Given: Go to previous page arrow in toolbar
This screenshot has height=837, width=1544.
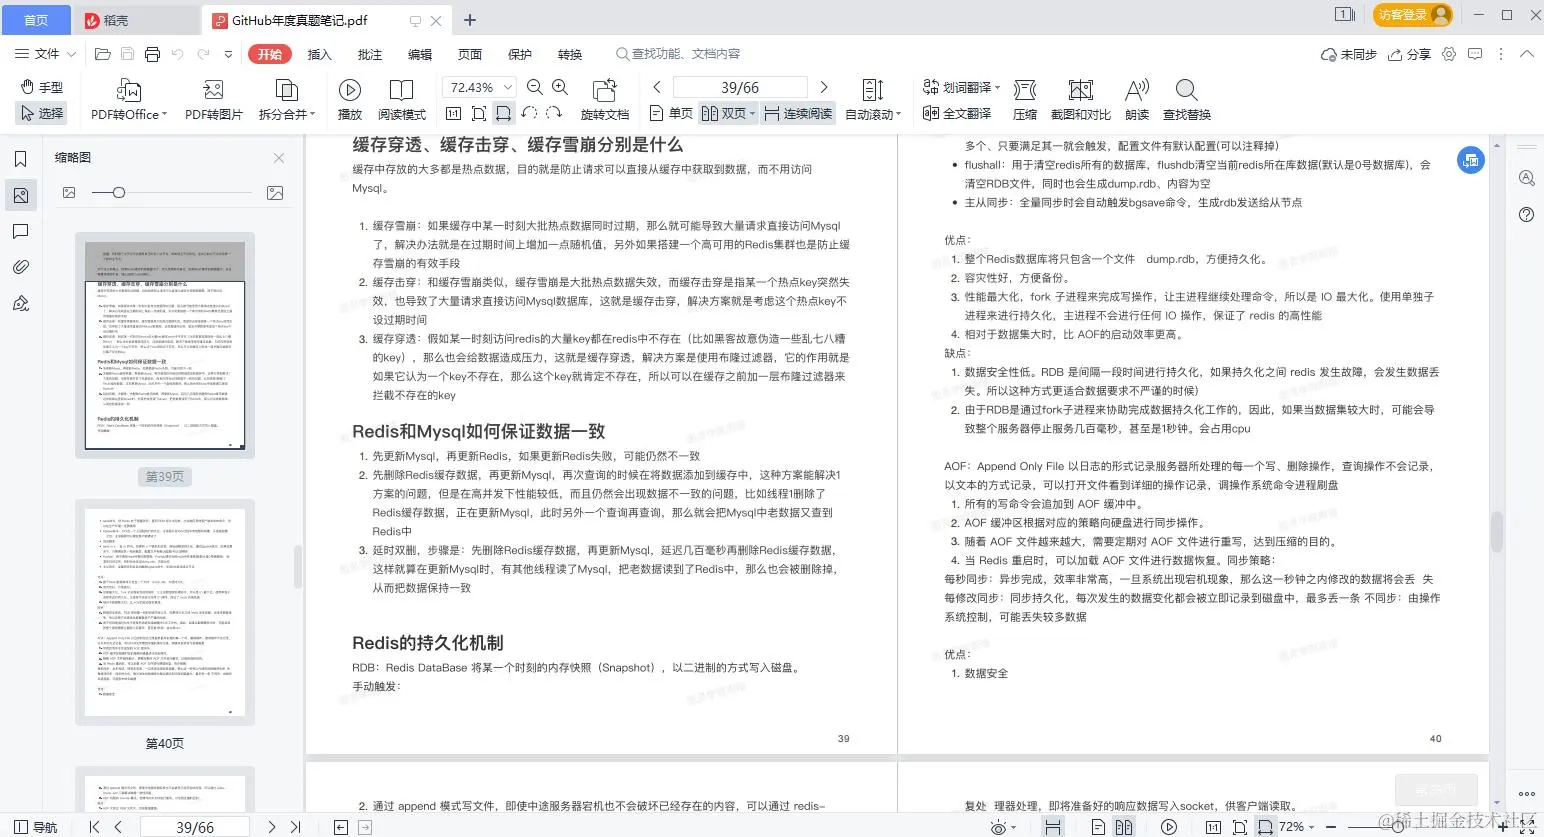Looking at the screenshot, I should (x=656, y=87).
